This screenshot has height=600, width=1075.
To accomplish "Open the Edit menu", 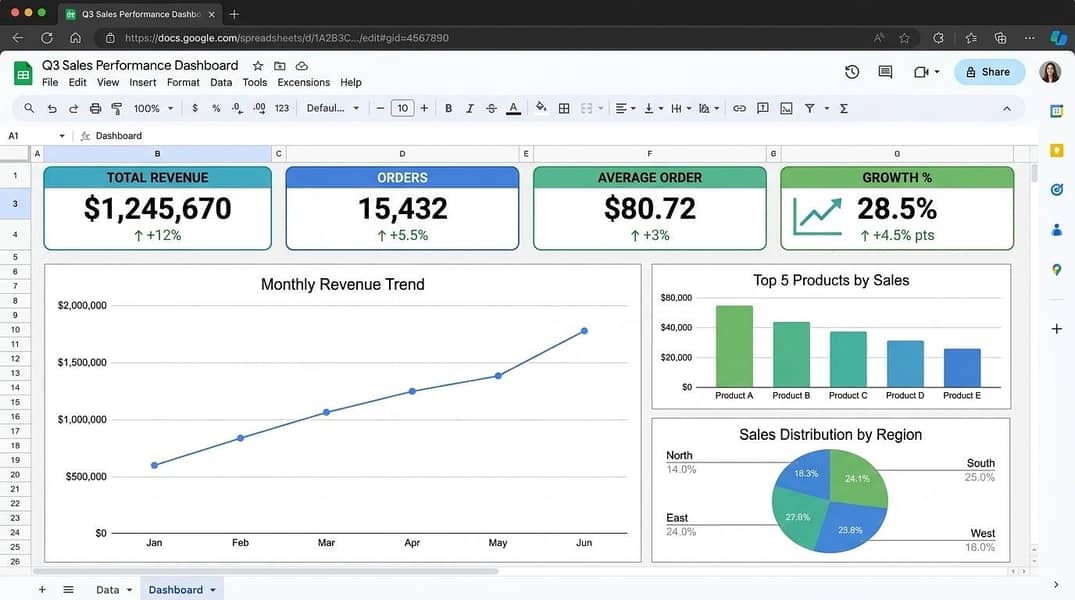I will [77, 82].
